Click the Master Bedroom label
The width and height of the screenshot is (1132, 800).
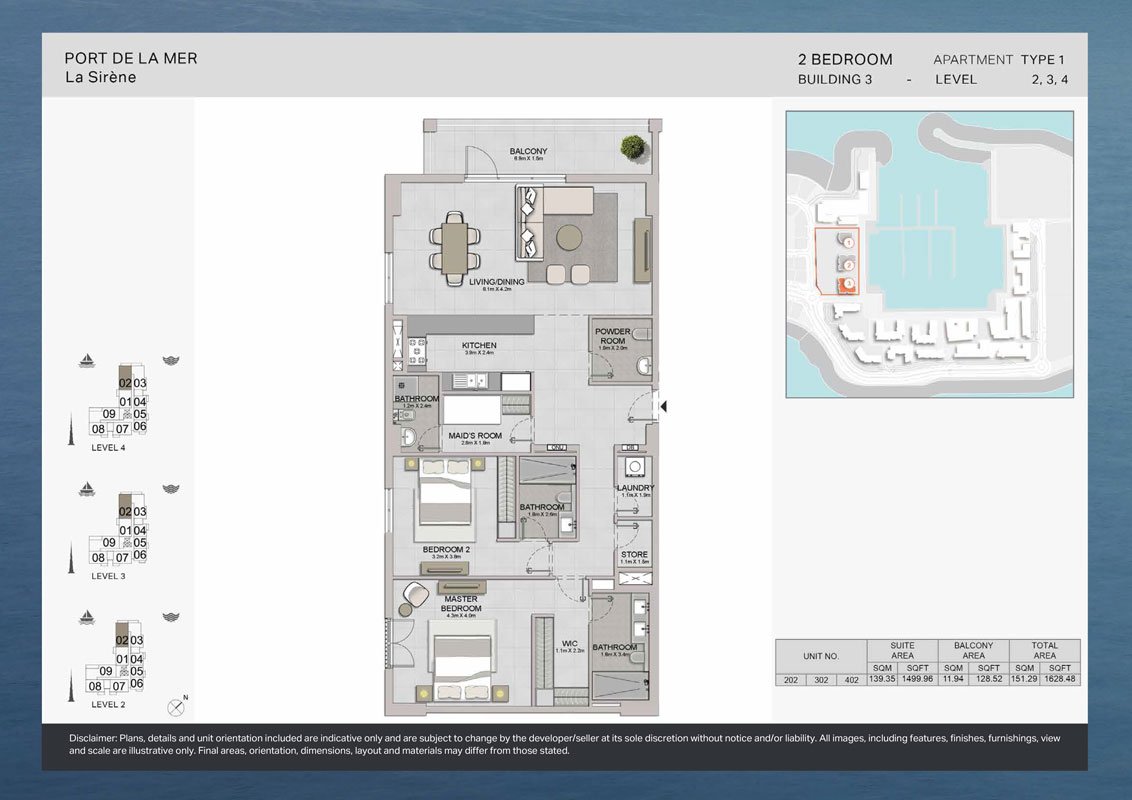coord(461,604)
